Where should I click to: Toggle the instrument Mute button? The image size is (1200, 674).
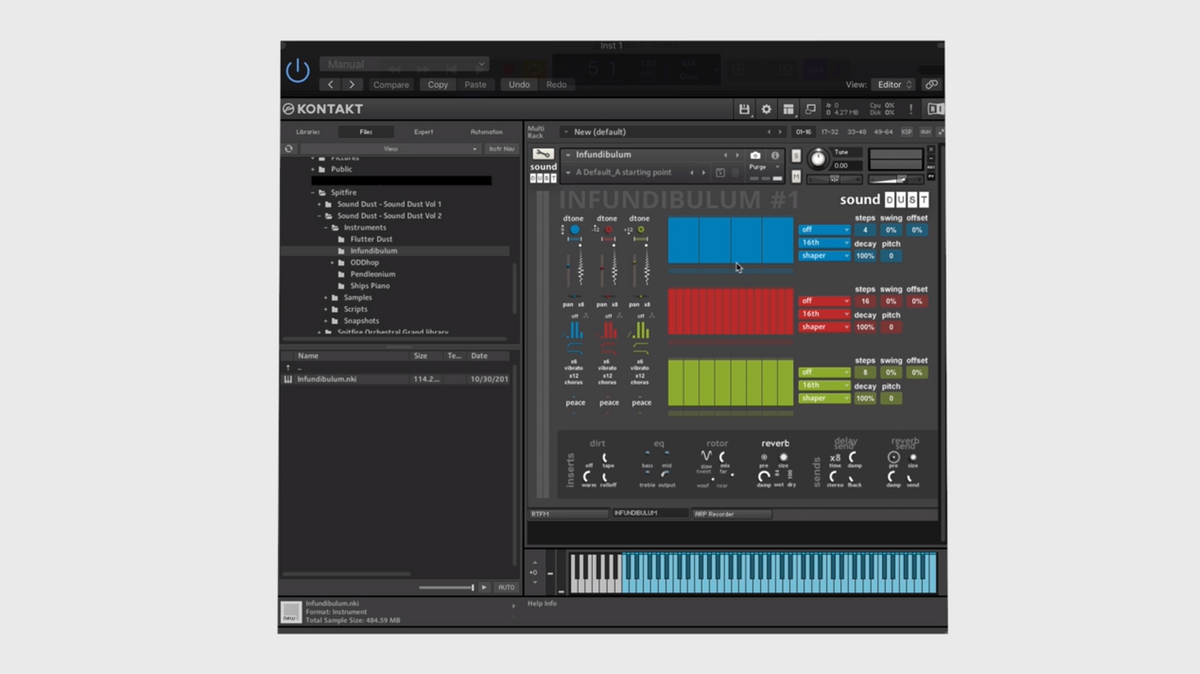(x=796, y=176)
